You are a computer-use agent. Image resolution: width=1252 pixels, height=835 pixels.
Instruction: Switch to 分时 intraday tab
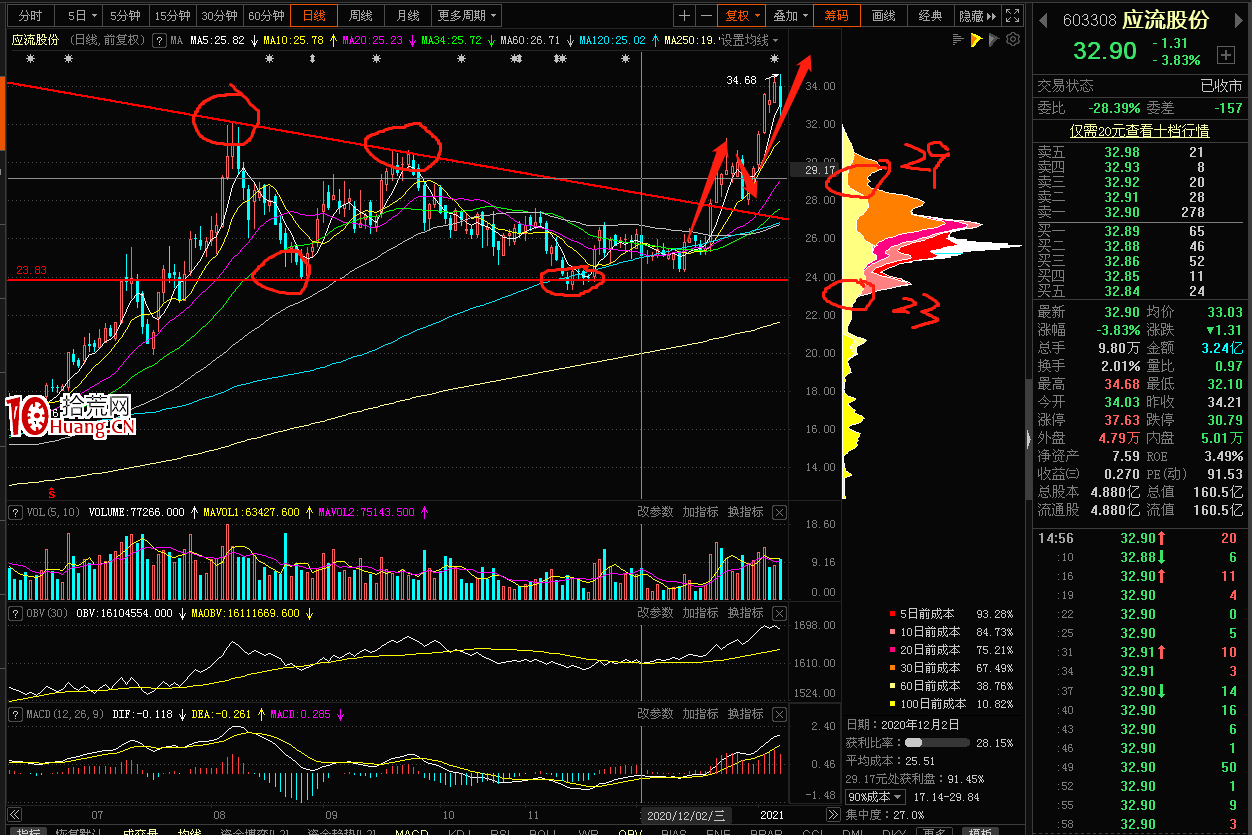click(30, 16)
